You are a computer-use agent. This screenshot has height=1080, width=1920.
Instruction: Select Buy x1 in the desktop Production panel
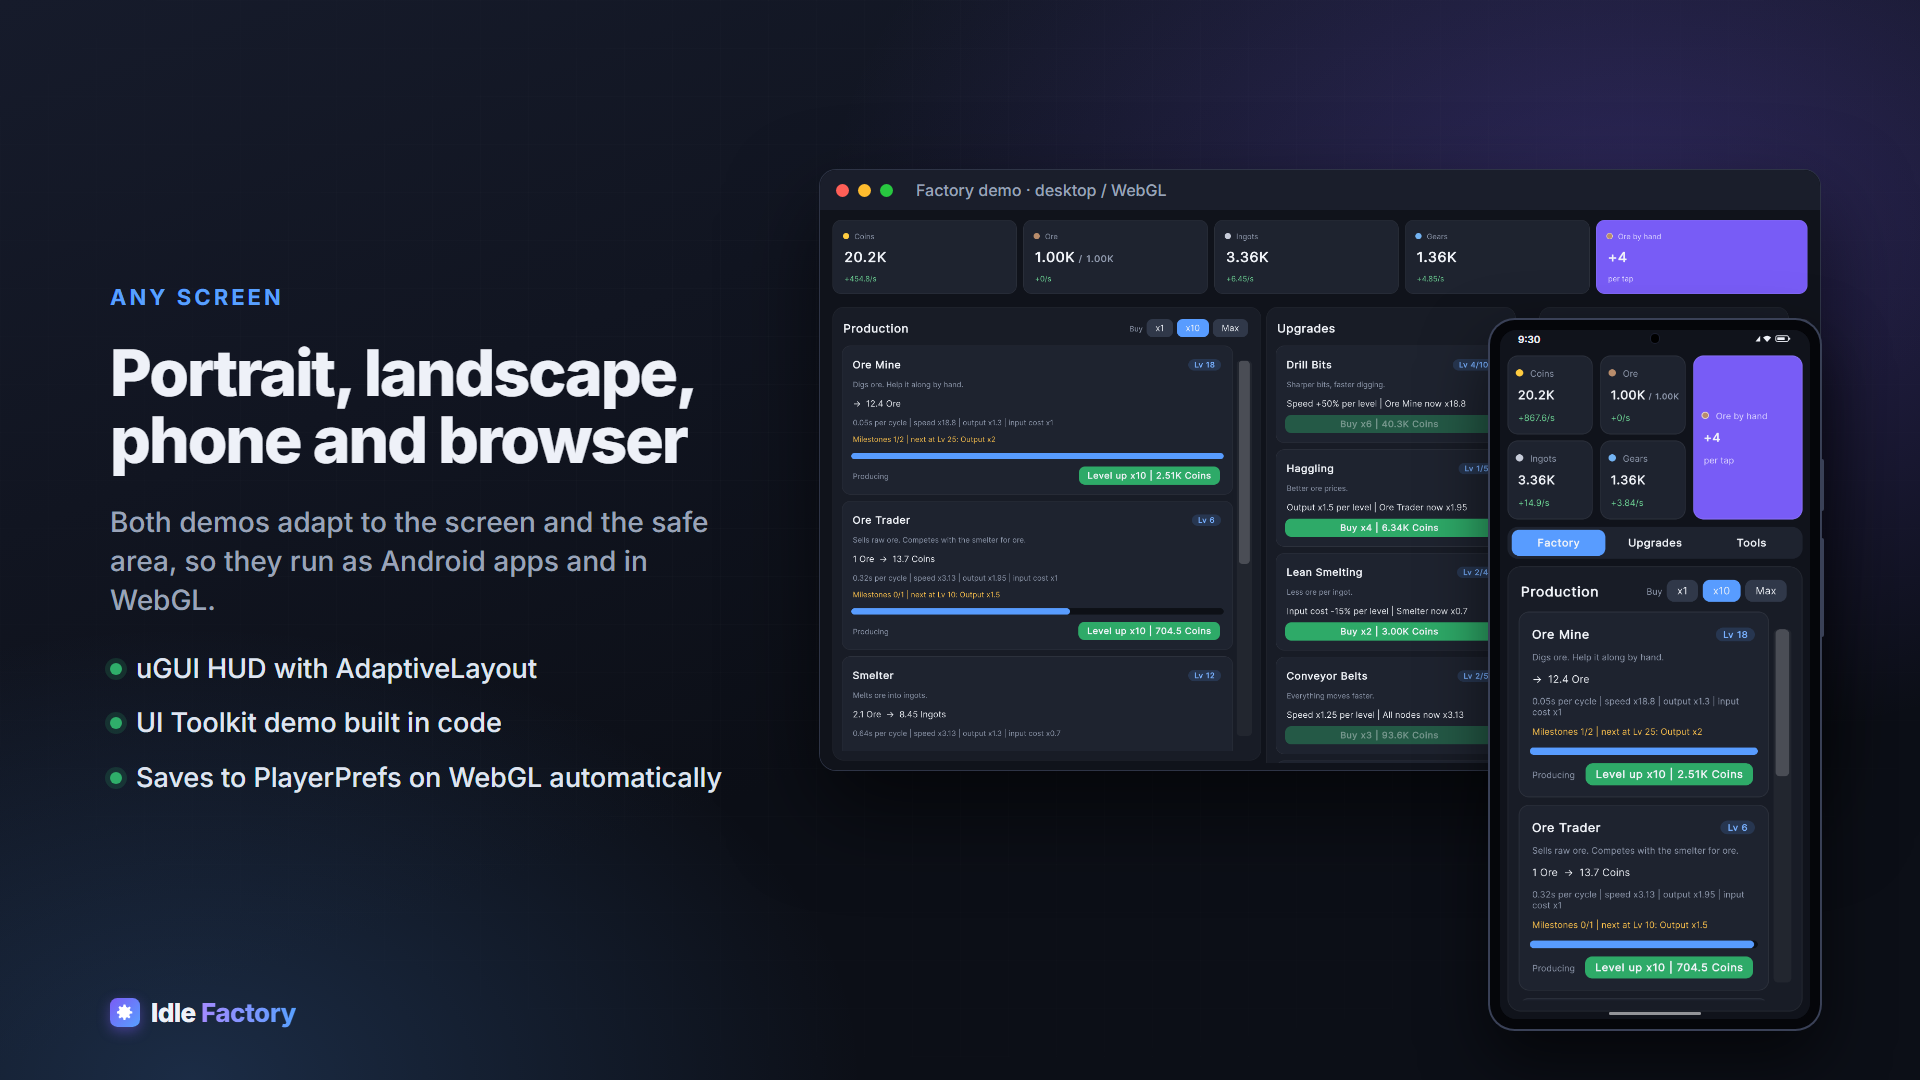click(1159, 328)
